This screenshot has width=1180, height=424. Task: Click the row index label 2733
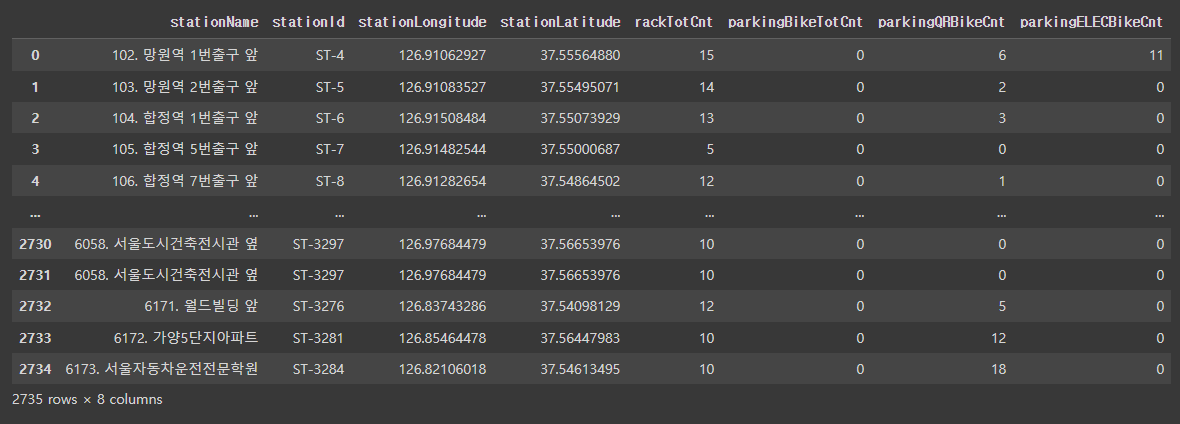pyautogui.click(x=35, y=338)
